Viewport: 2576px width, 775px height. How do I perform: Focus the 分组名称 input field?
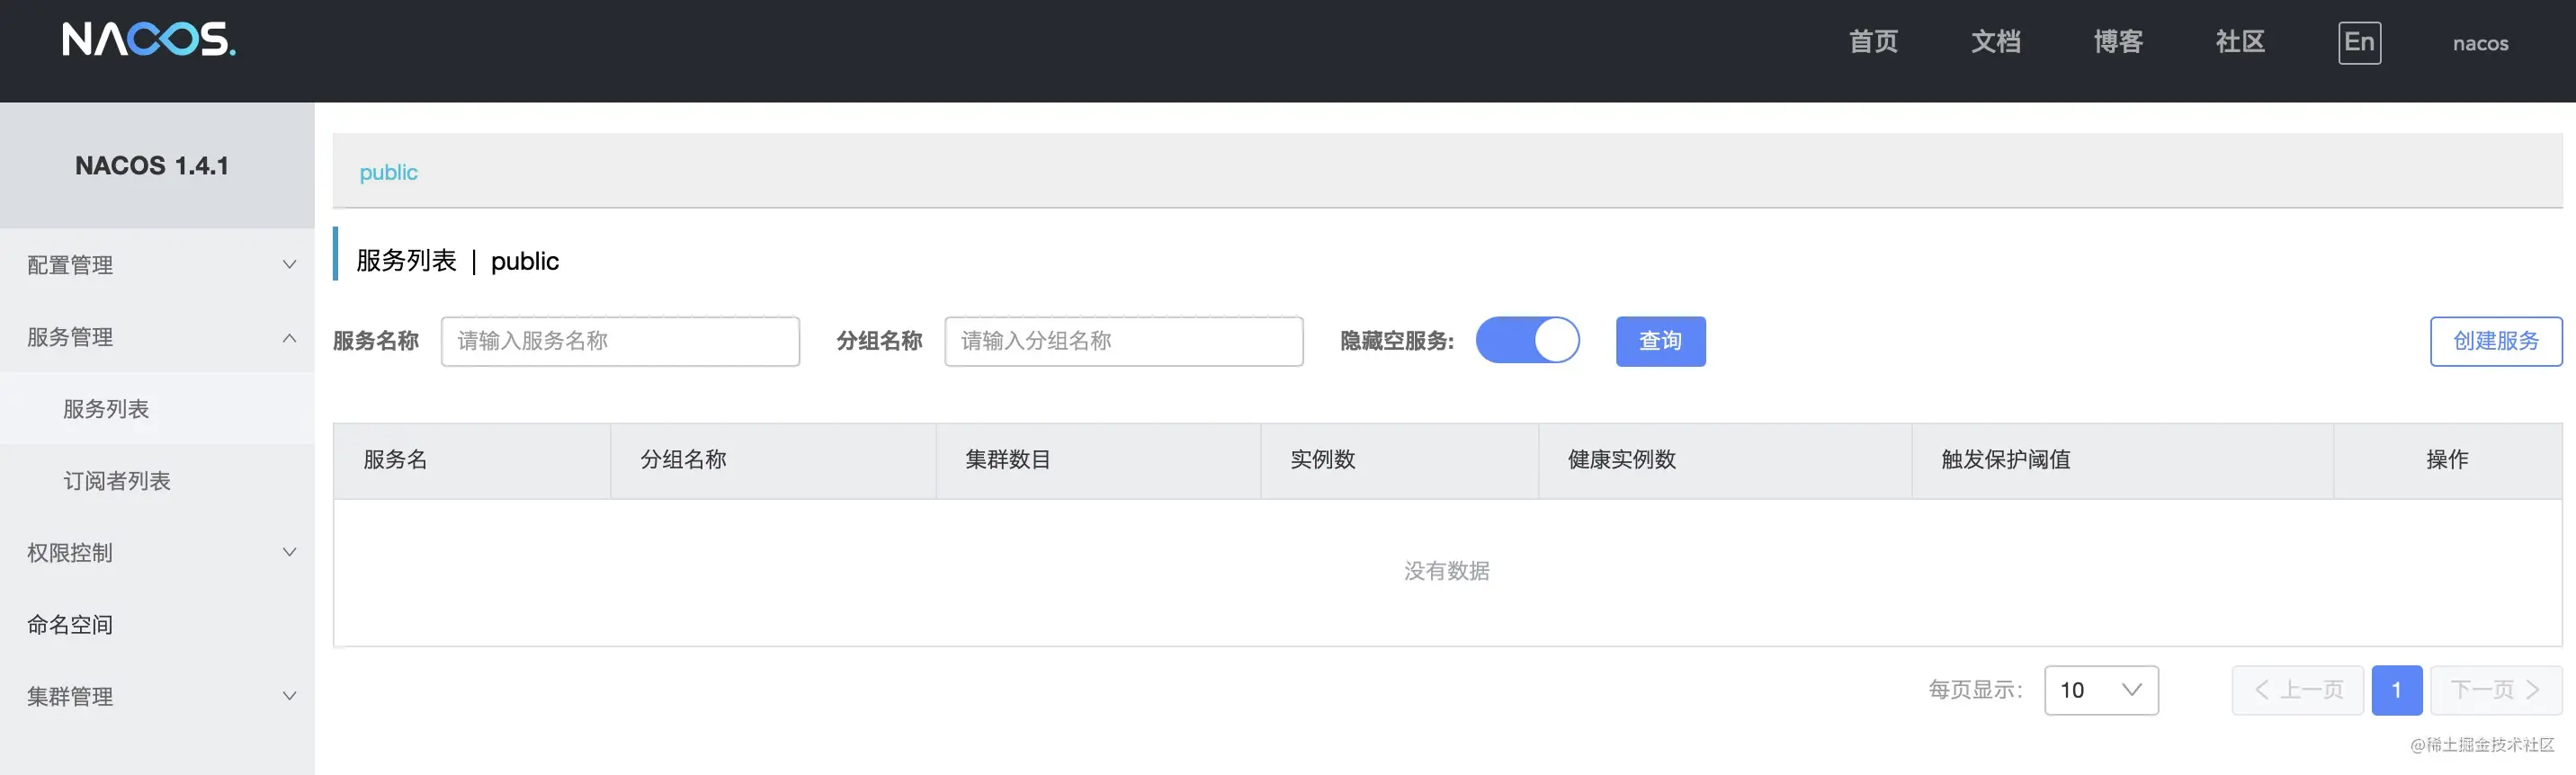coord(1124,341)
